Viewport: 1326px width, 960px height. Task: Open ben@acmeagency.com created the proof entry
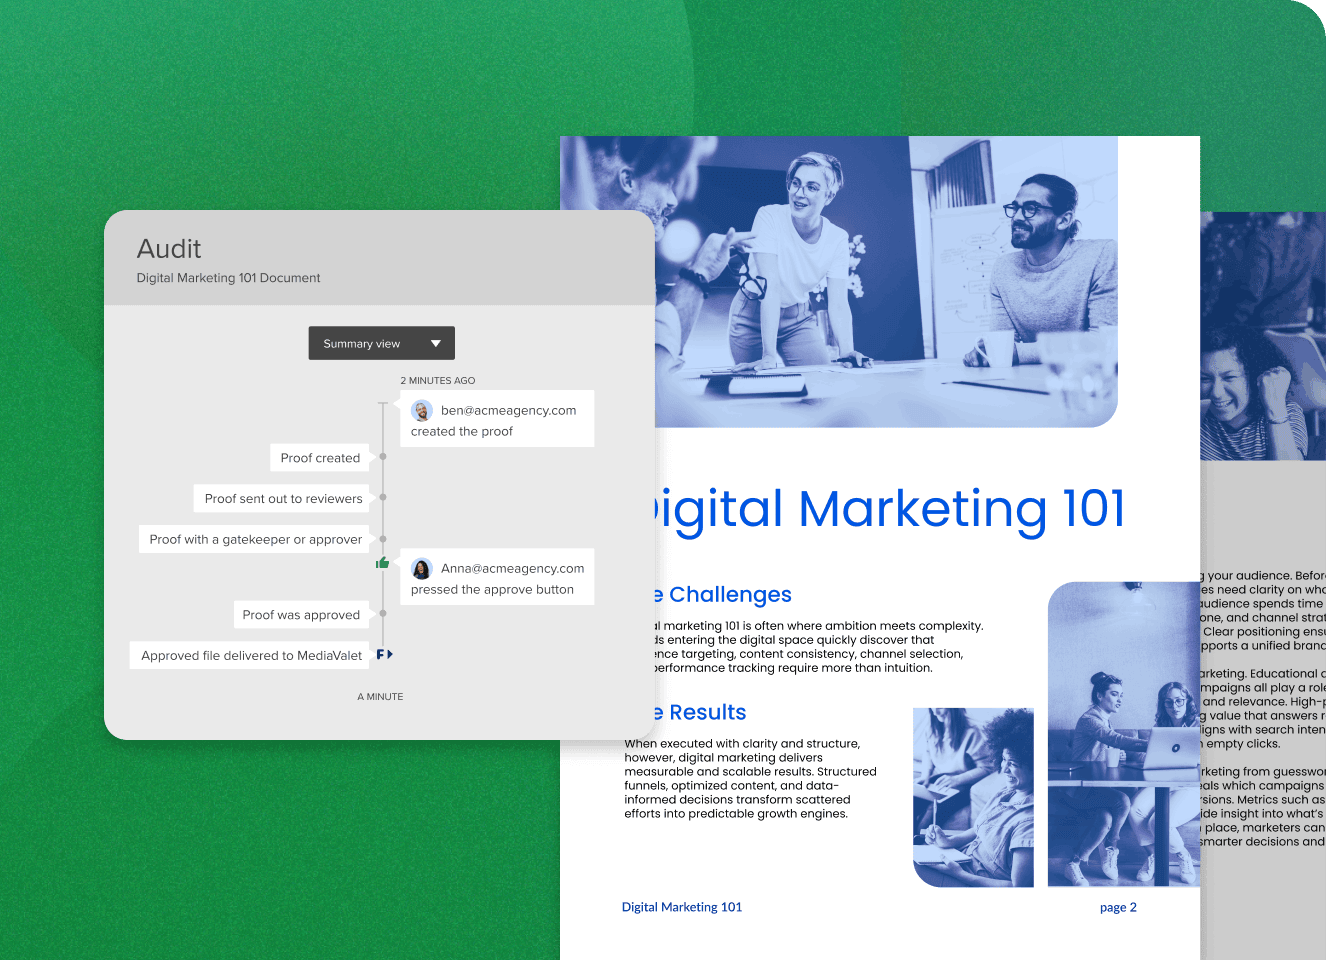click(x=496, y=420)
